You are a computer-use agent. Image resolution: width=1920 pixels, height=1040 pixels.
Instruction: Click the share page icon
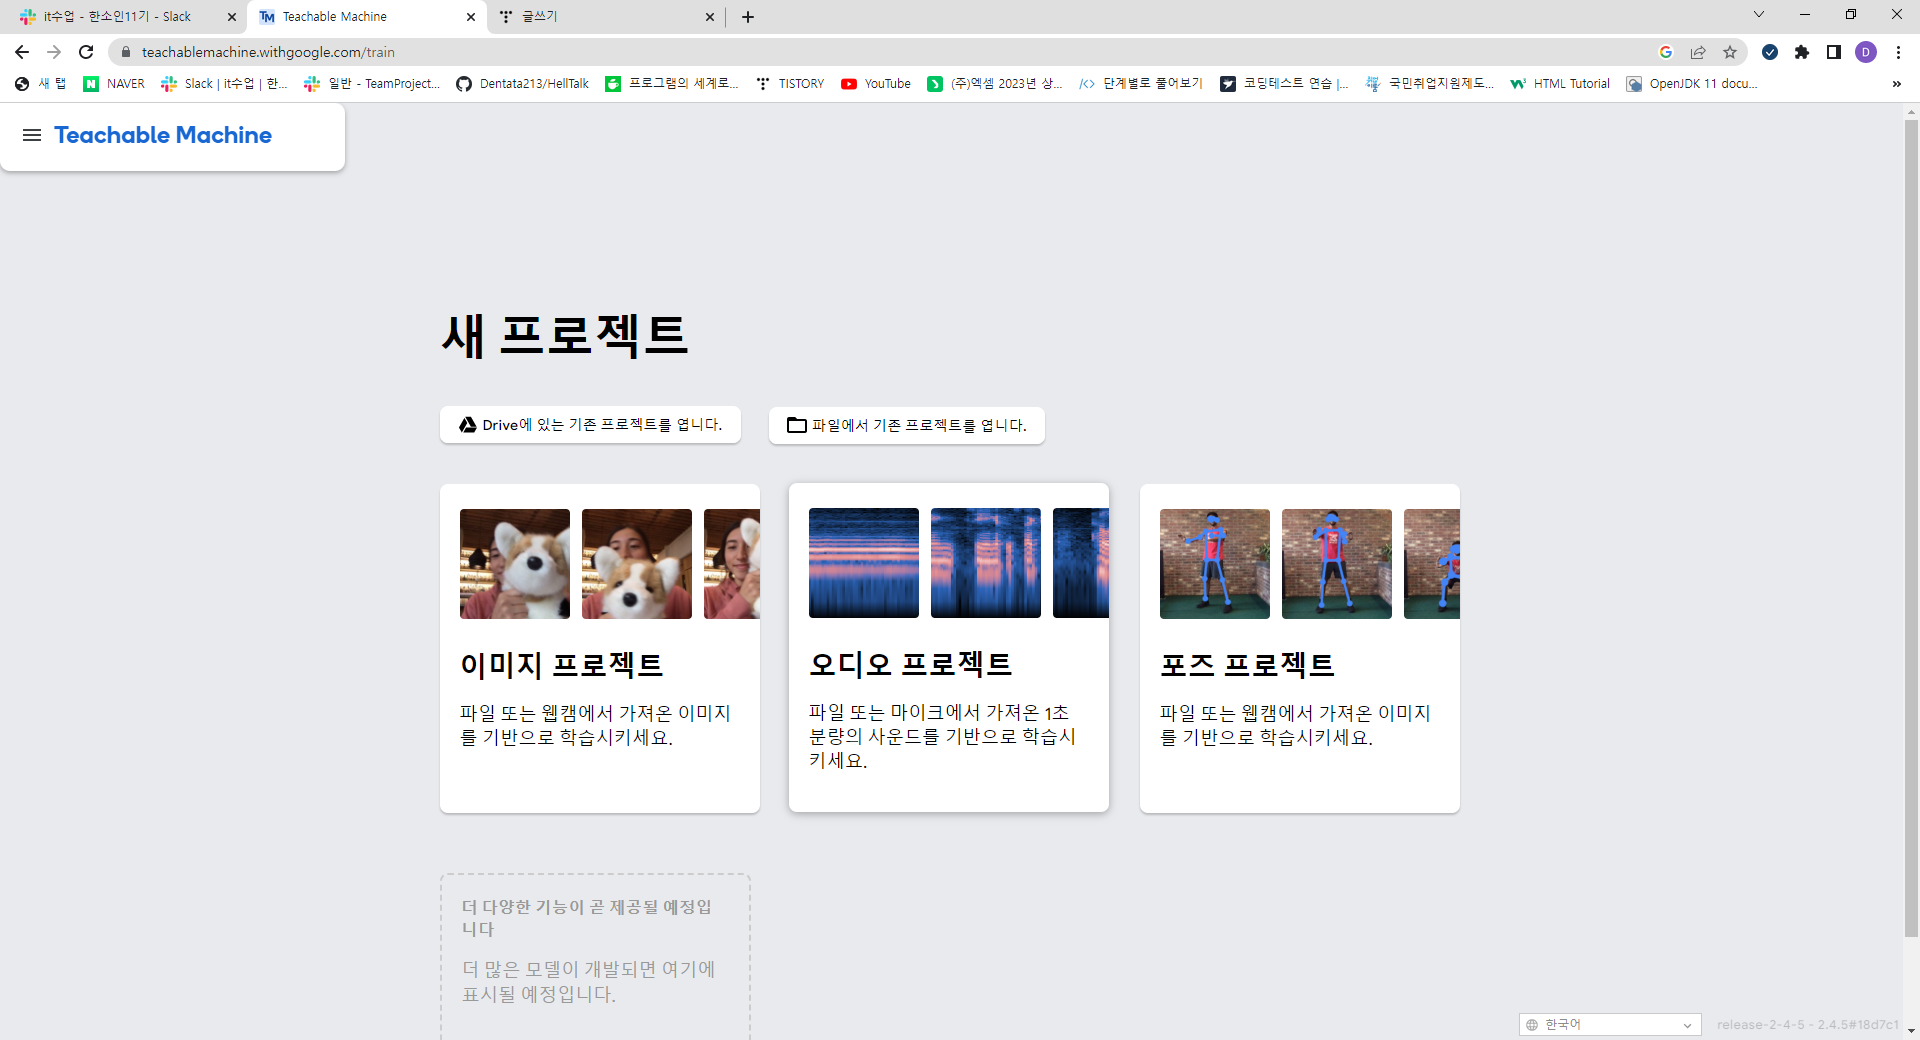(1698, 52)
